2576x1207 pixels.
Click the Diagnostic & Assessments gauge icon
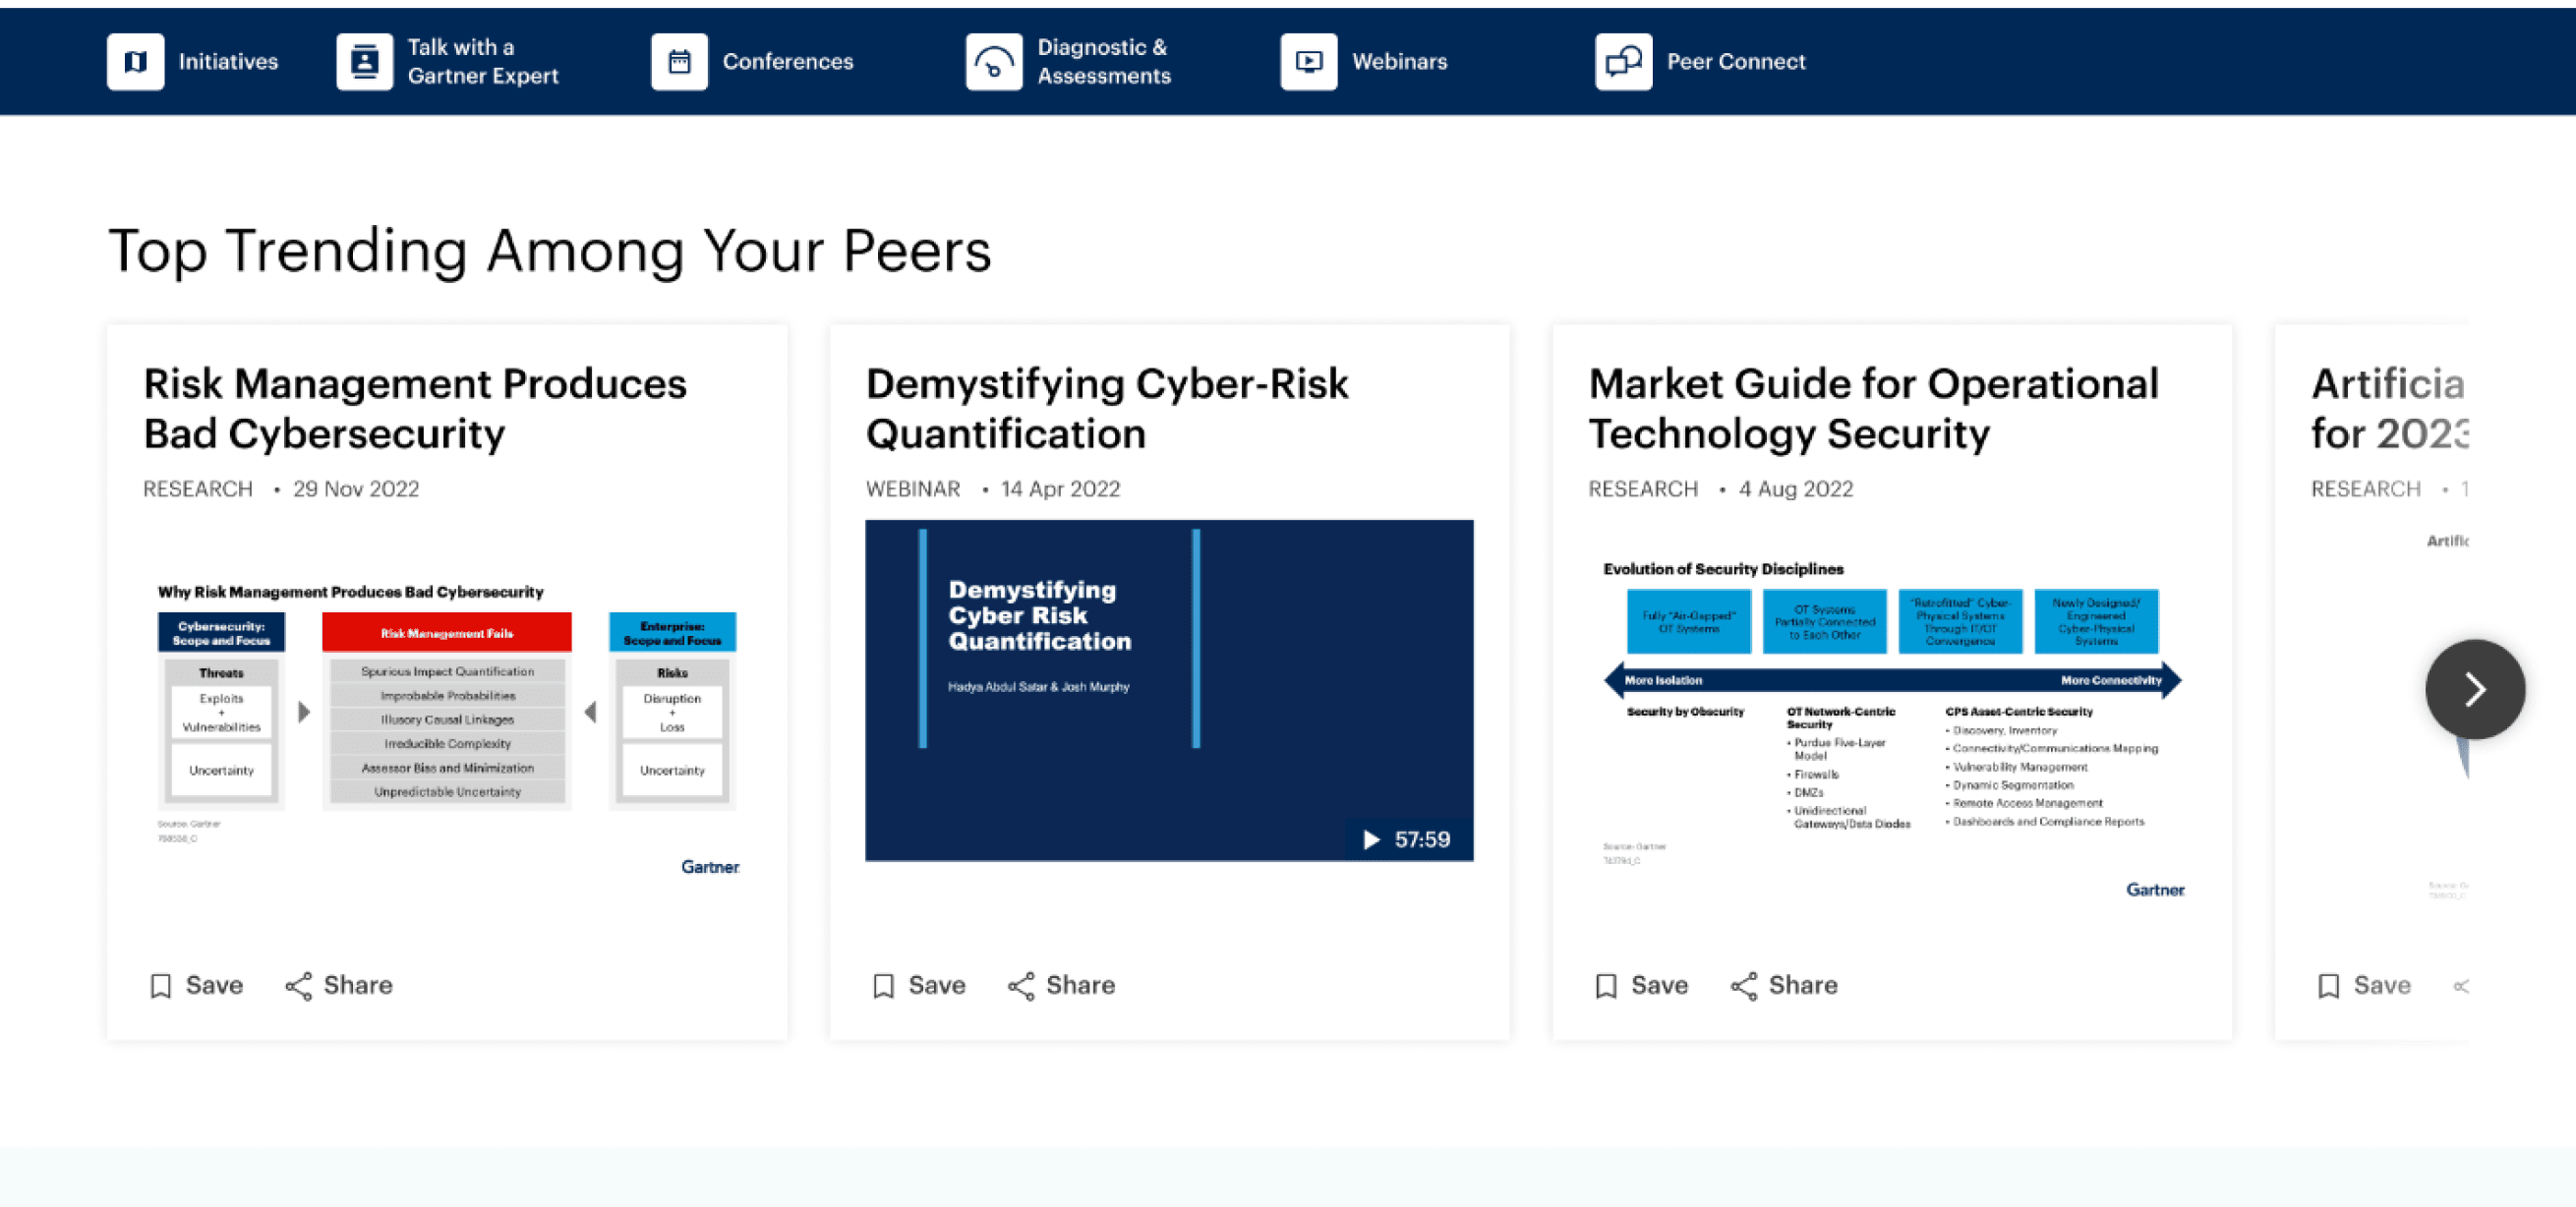point(994,62)
